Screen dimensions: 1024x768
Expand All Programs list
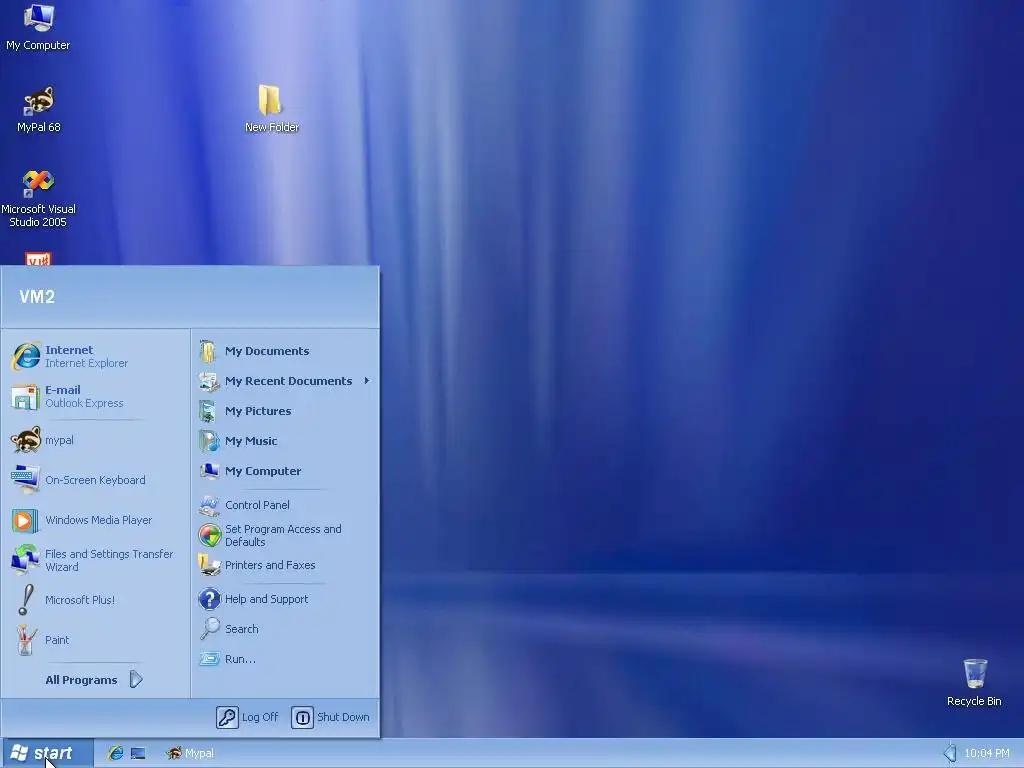click(x=93, y=680)
